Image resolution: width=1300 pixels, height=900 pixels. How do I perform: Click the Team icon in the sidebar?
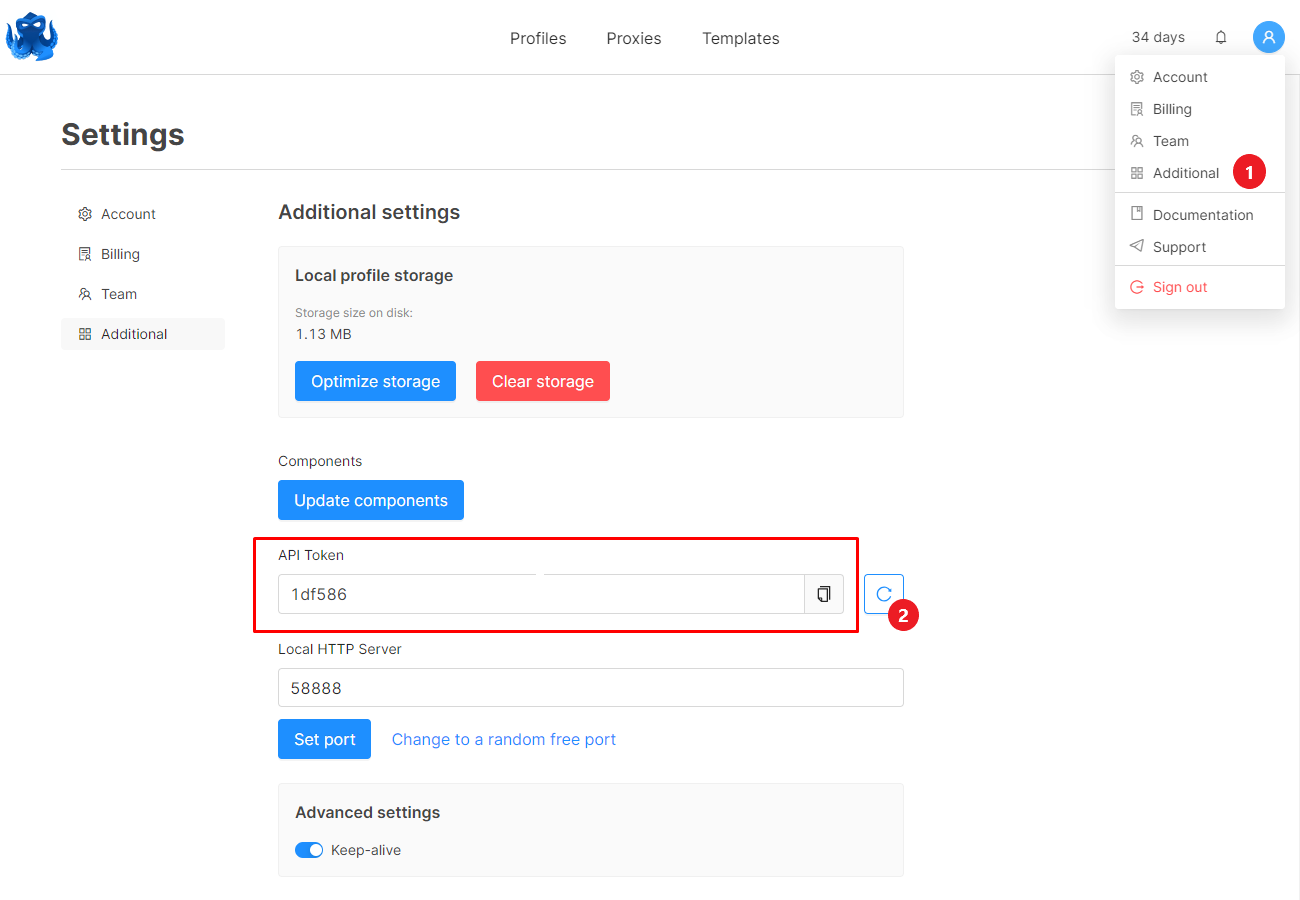pos(84,293)
